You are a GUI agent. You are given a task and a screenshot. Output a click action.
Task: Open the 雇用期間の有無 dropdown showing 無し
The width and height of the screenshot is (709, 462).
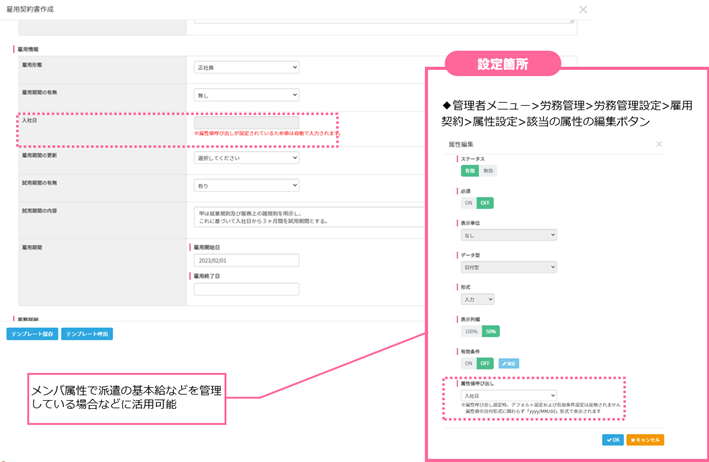[246, 95]
